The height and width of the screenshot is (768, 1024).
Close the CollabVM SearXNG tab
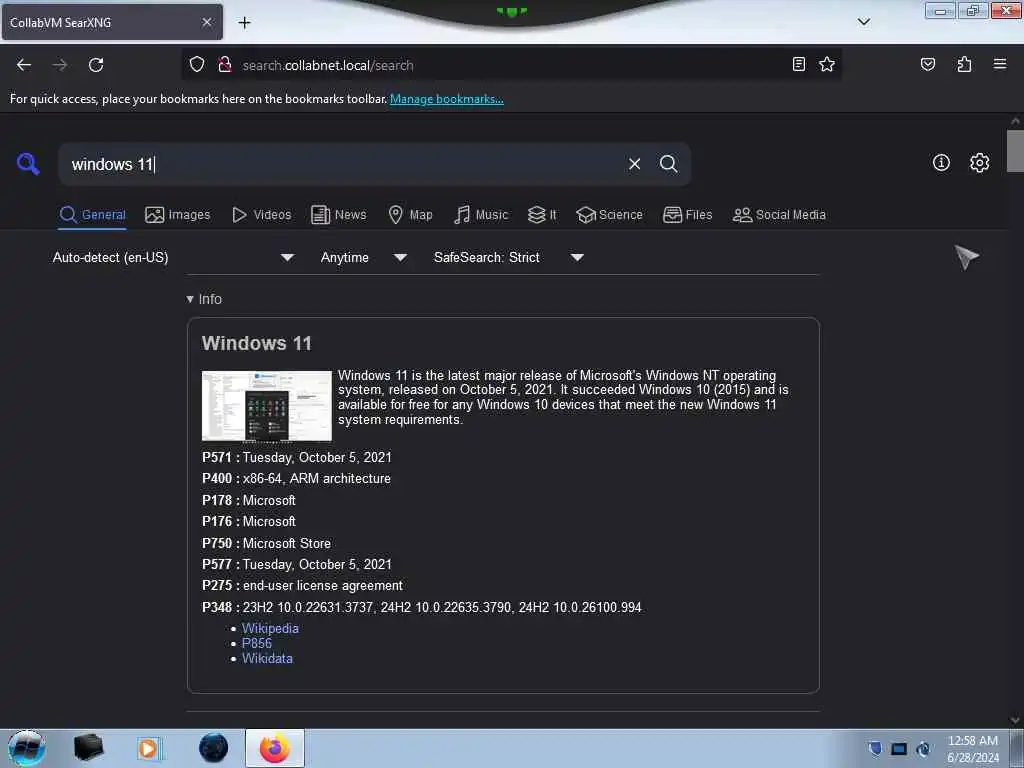[x=207, y=22]
